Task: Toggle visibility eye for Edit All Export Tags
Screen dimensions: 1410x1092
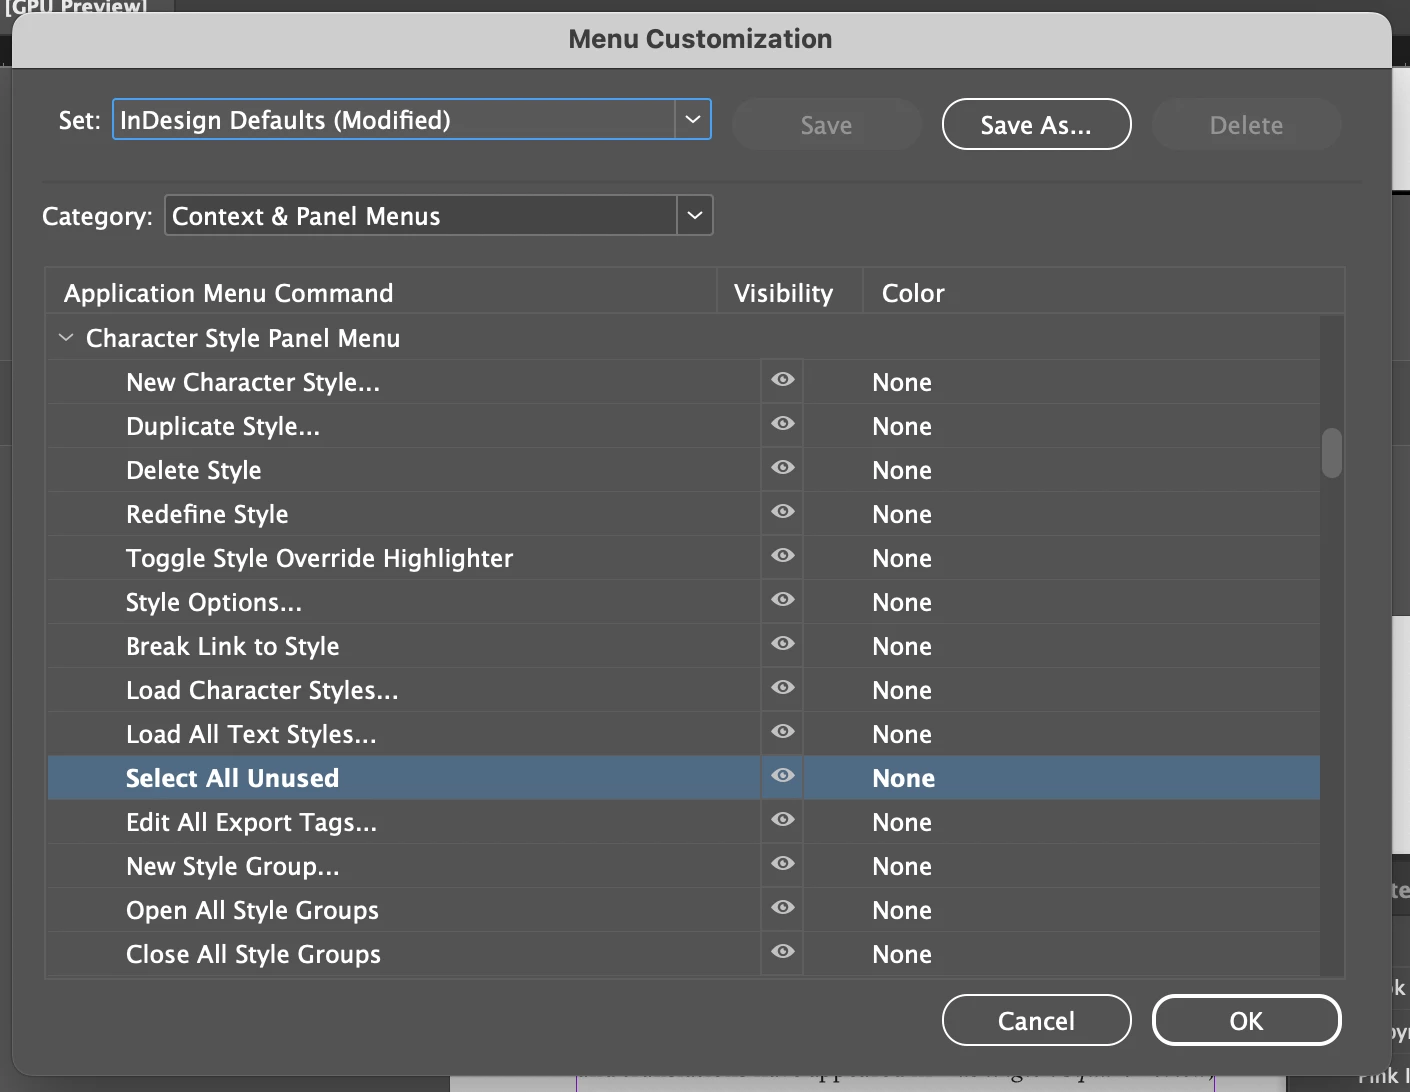Action: pyautogui.click(x=783, y=820)
